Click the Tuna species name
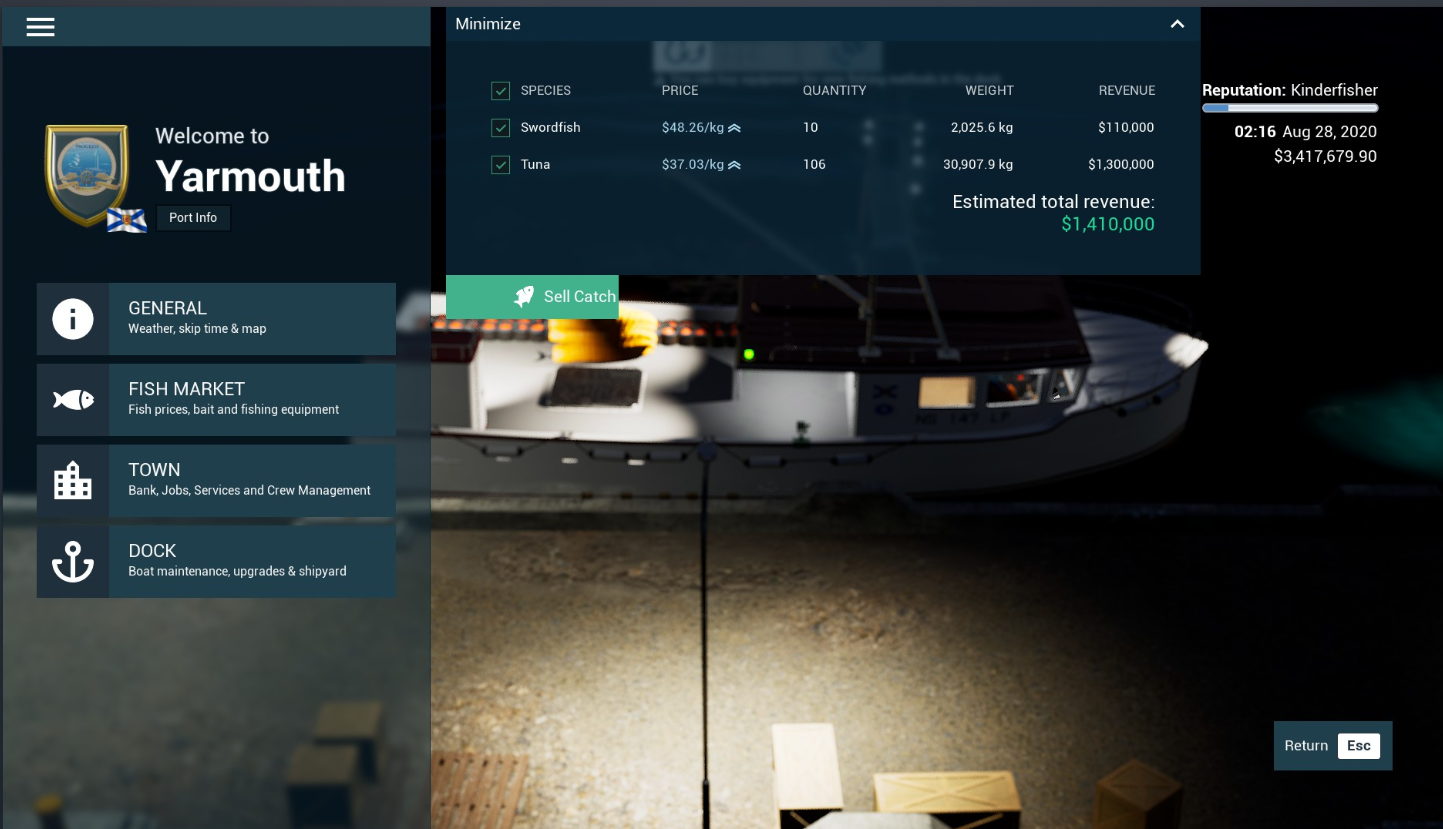Image resolution: width=1443 pixels, height=829 pixels. [535, 165]
